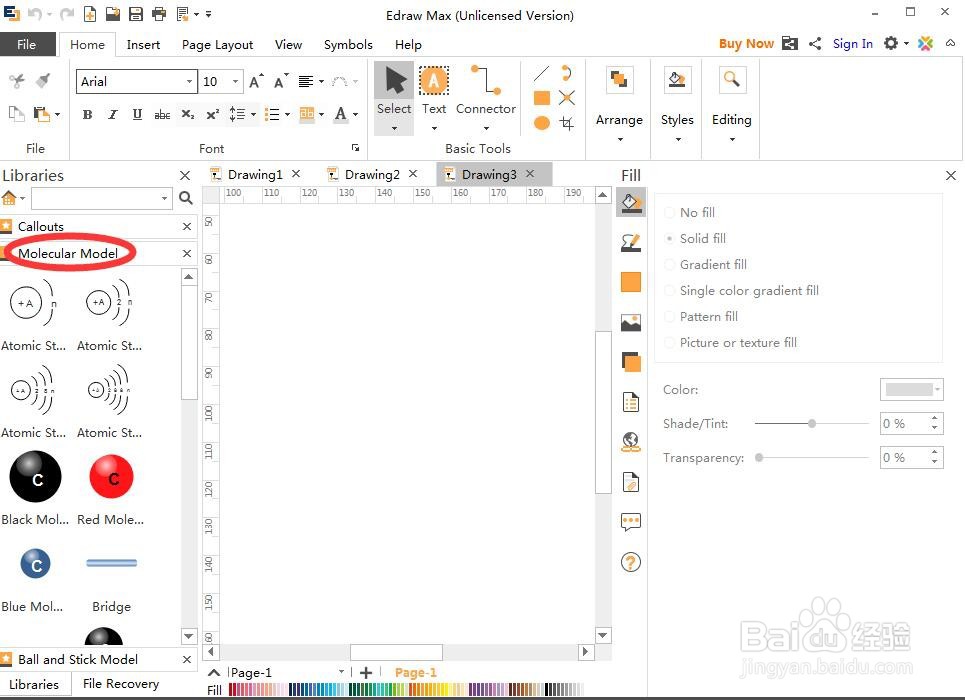Expand the font color dropdown arrow
The height and width of the screenshot is (700, 965).
pyautogui.click(x=355, y=114)
